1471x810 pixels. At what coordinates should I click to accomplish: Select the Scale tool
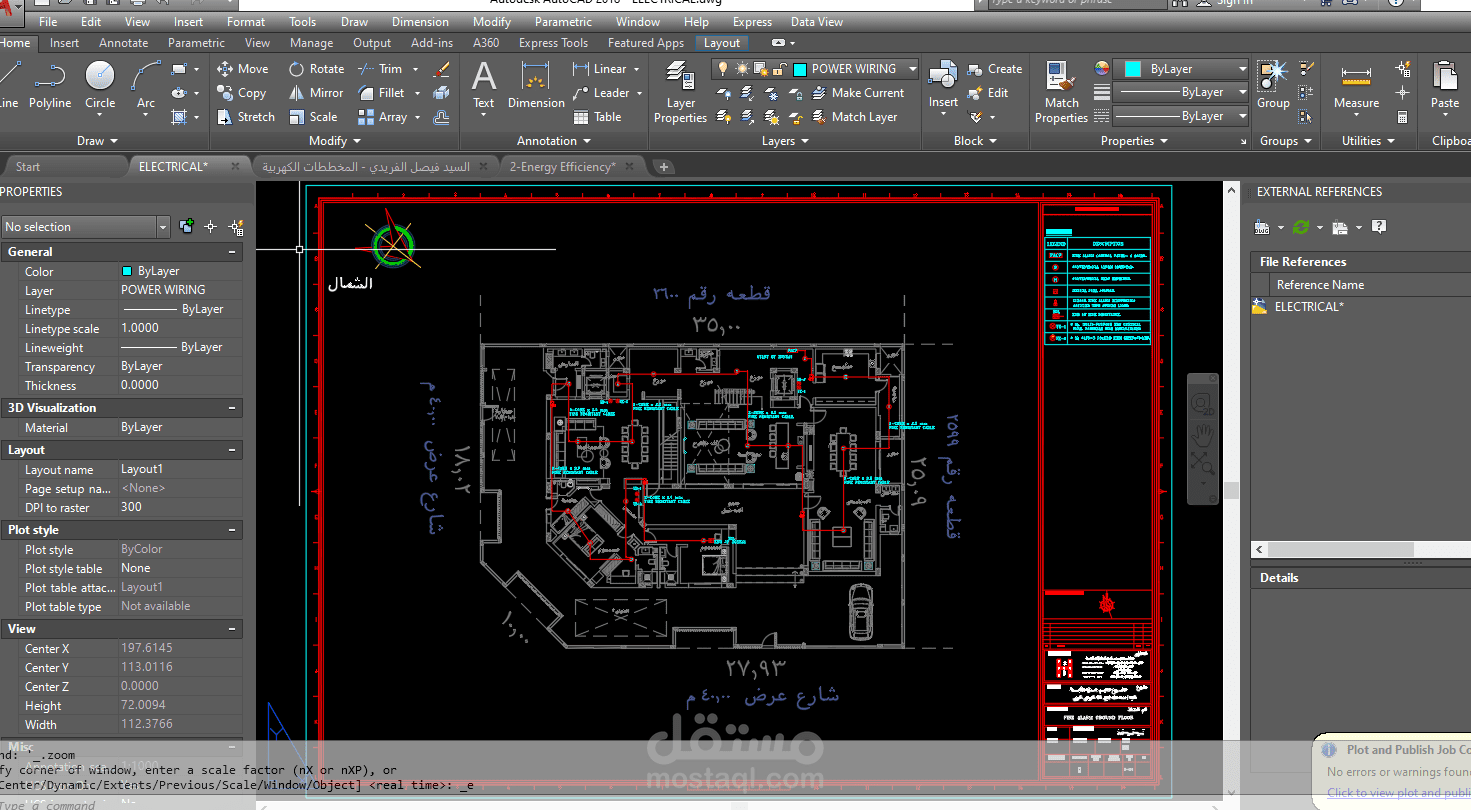coord(313,117)
